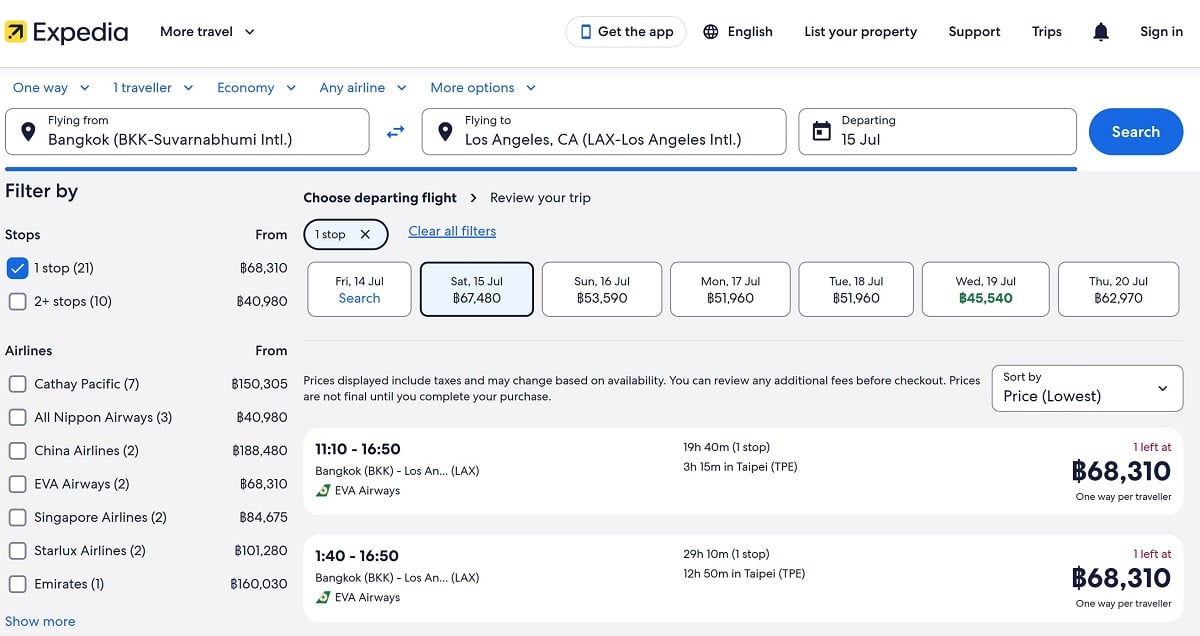This screenshot has width=1200, height=636.
Task: Select Sat, 15 Jul date tab
Action: click(x=477, y=289)
